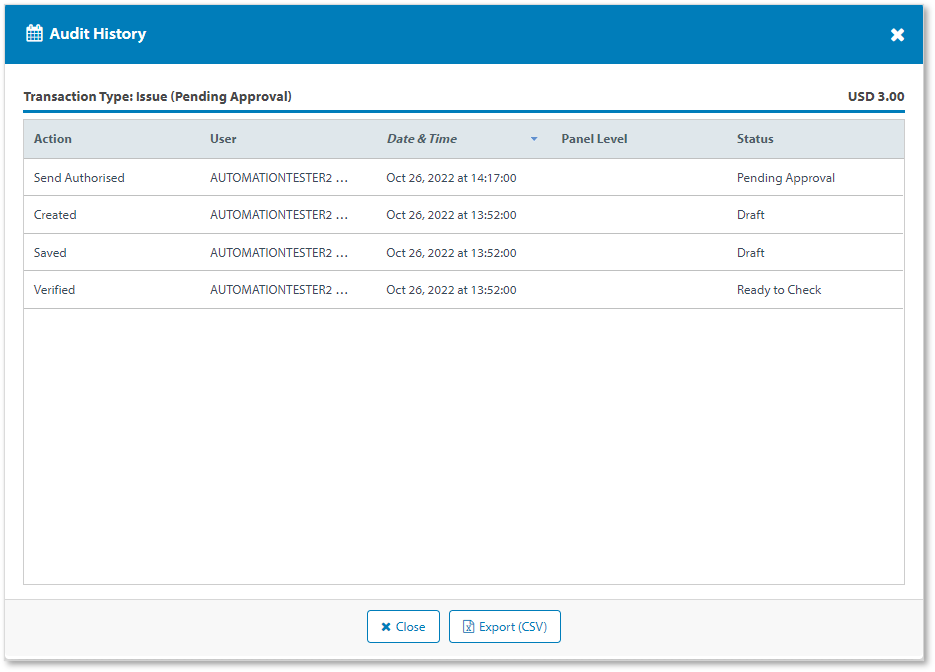Click the USD 3.00 amount label

click(x=875, y=97)
